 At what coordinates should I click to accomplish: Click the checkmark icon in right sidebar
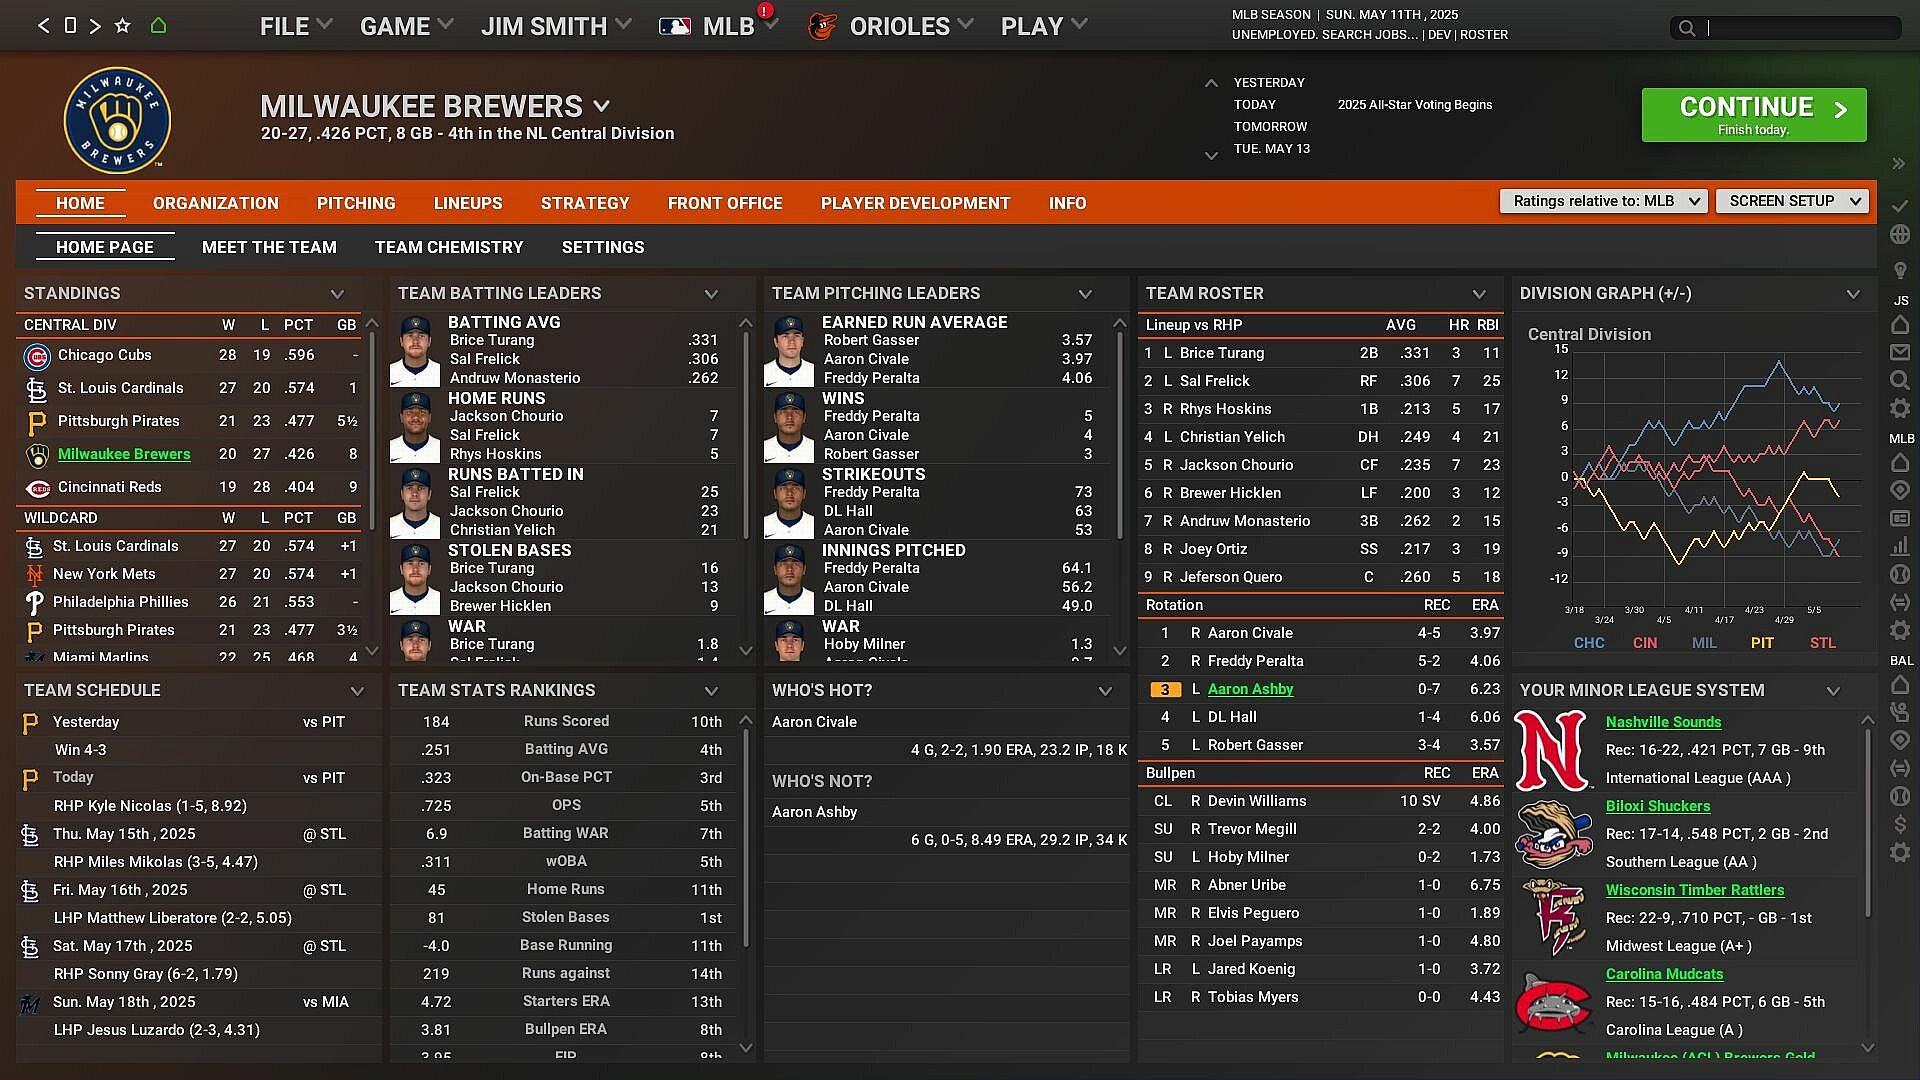click(1900, 205)
